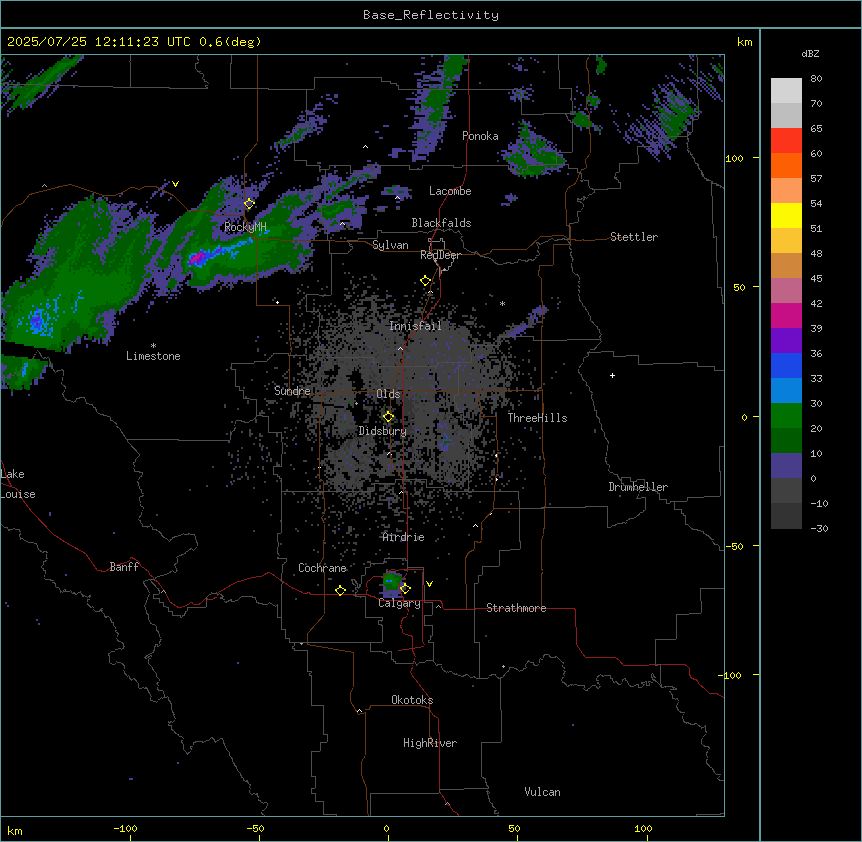The width and height of the screenshot is (862, 842).
Task: Click the Strathmore label
Action: click(516, 608)
